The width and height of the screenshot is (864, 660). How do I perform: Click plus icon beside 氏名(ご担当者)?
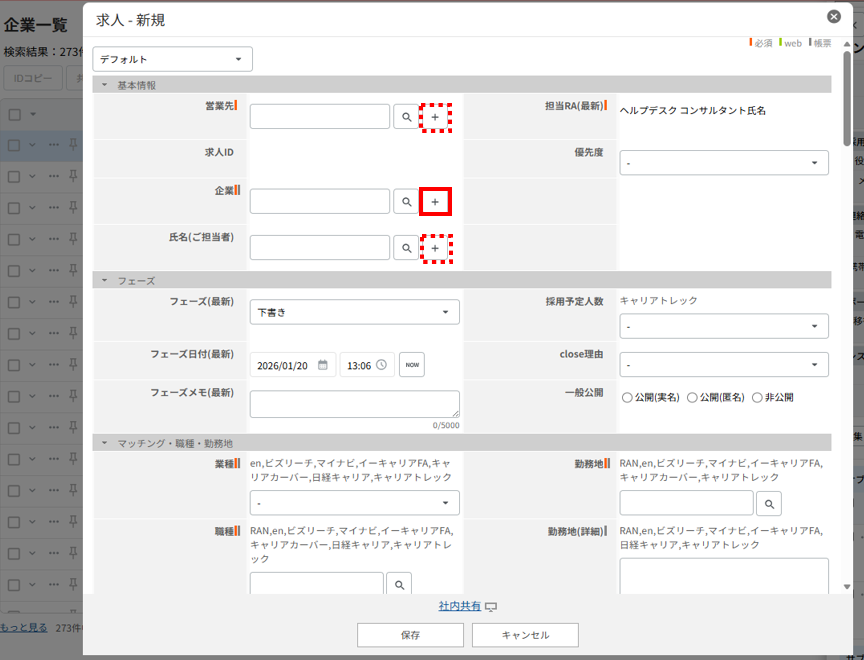pyautogui.click(x=435, y=248)
